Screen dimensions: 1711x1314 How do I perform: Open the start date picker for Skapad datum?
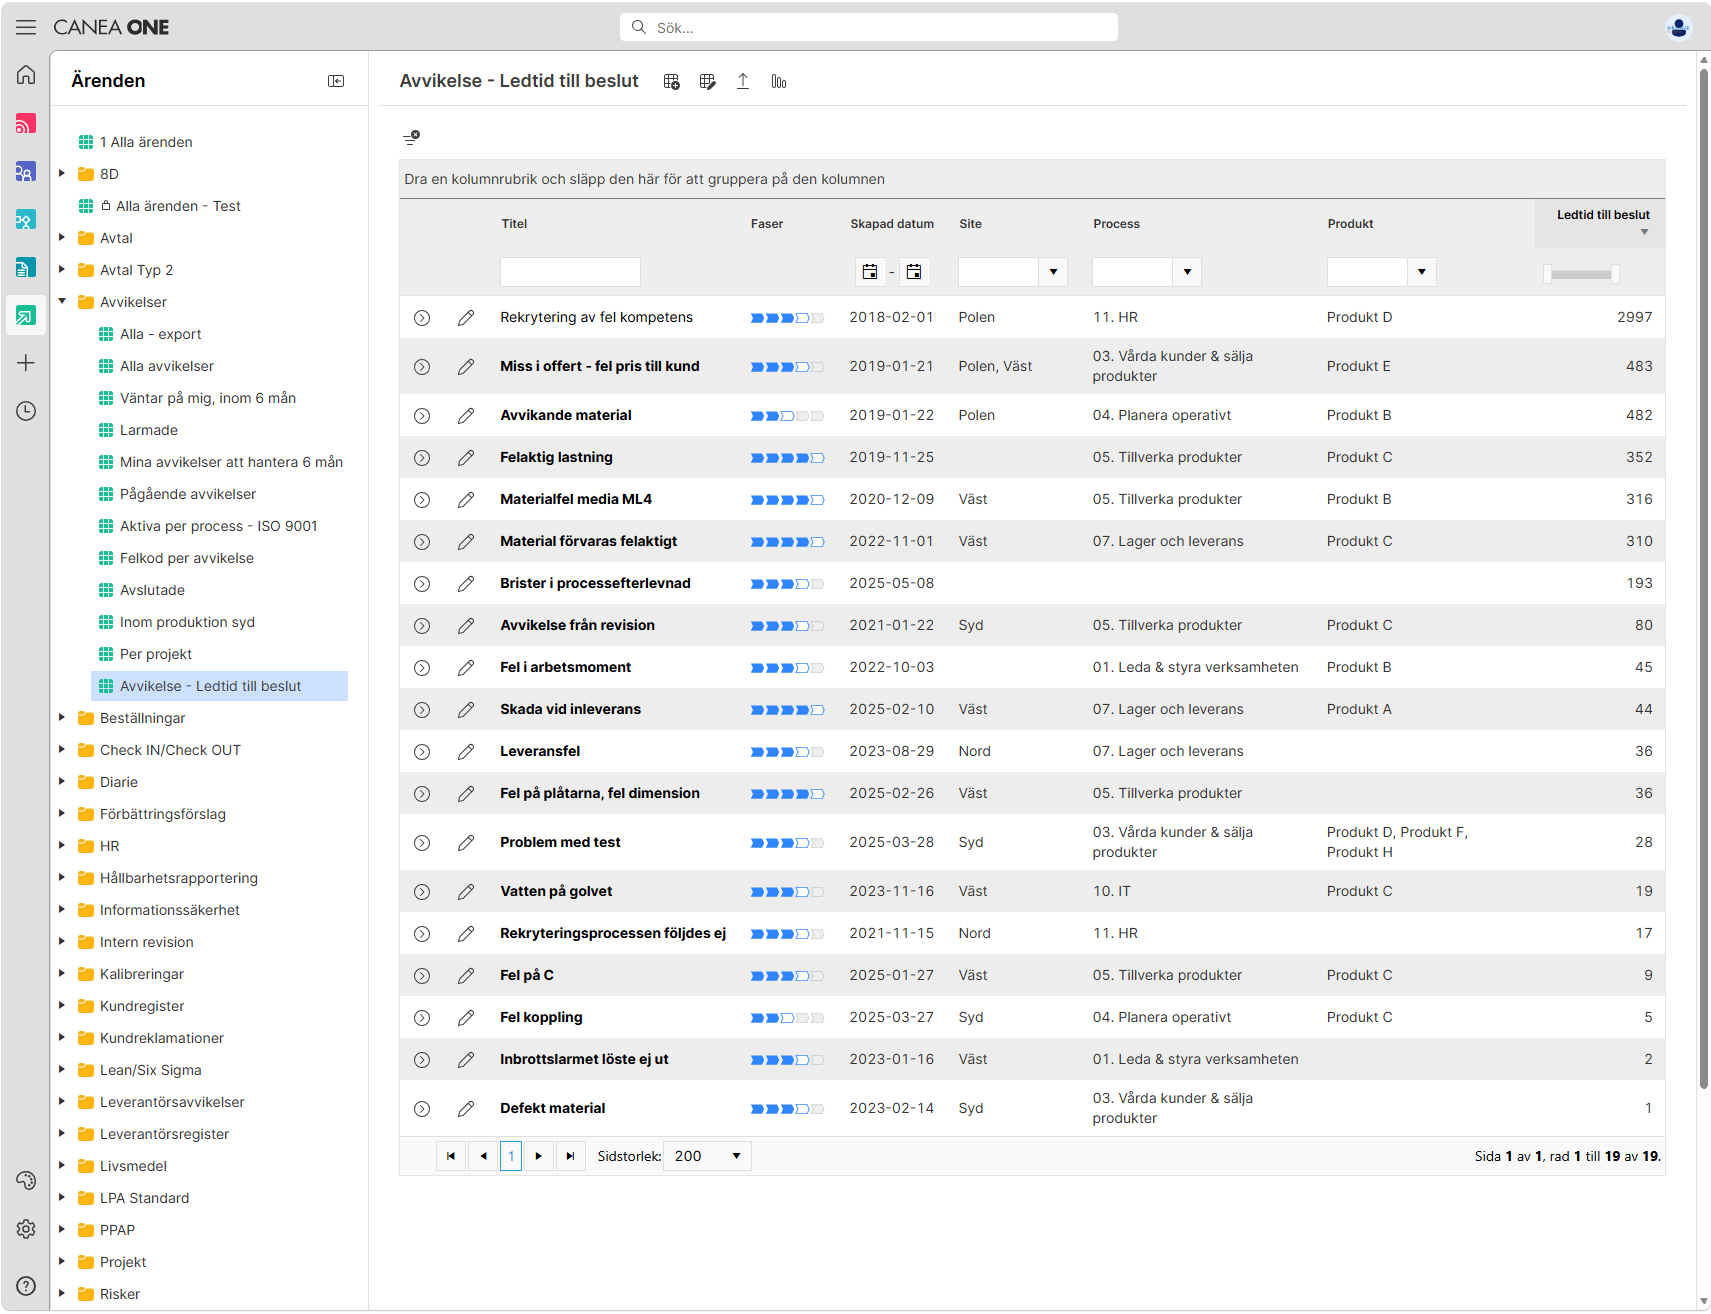[x=870, y=272]
